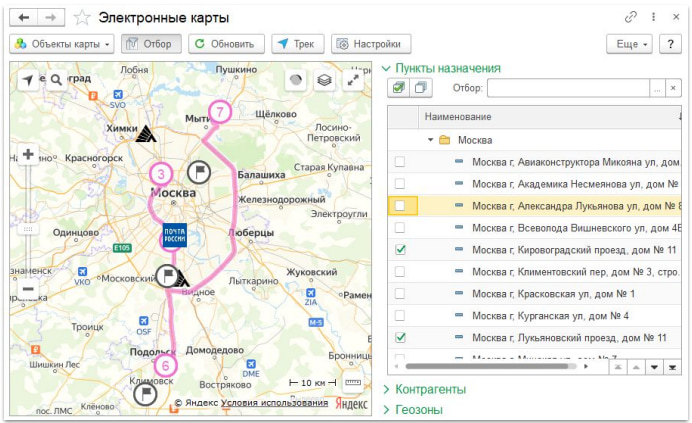692x423 pixels.
Task: Move down one item in list
Action: tap(654, 367)
